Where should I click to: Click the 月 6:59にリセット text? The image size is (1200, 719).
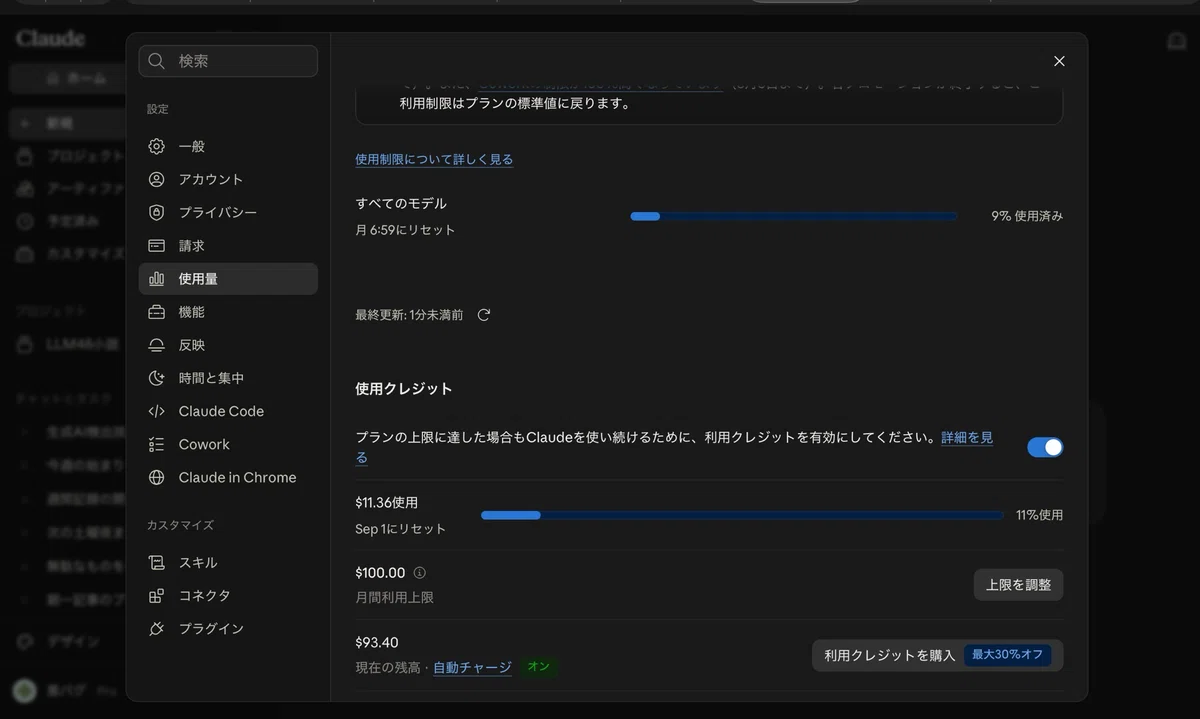405,230
